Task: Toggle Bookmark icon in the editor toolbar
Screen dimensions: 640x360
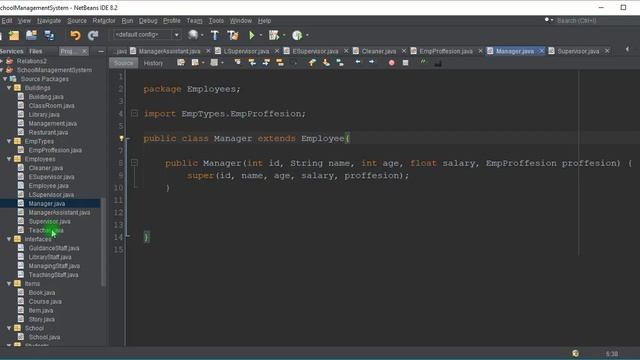Action: point(340,62)
